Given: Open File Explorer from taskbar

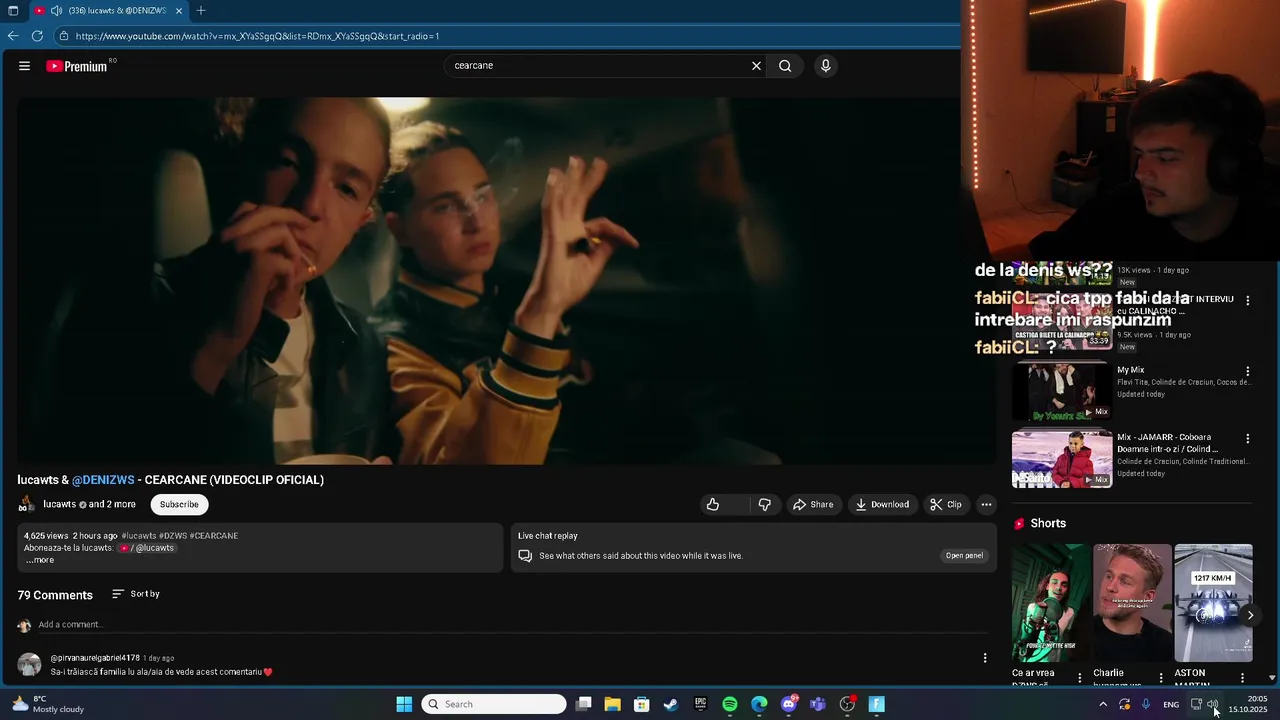Looking at the screenshot, I should pos(612,704).
